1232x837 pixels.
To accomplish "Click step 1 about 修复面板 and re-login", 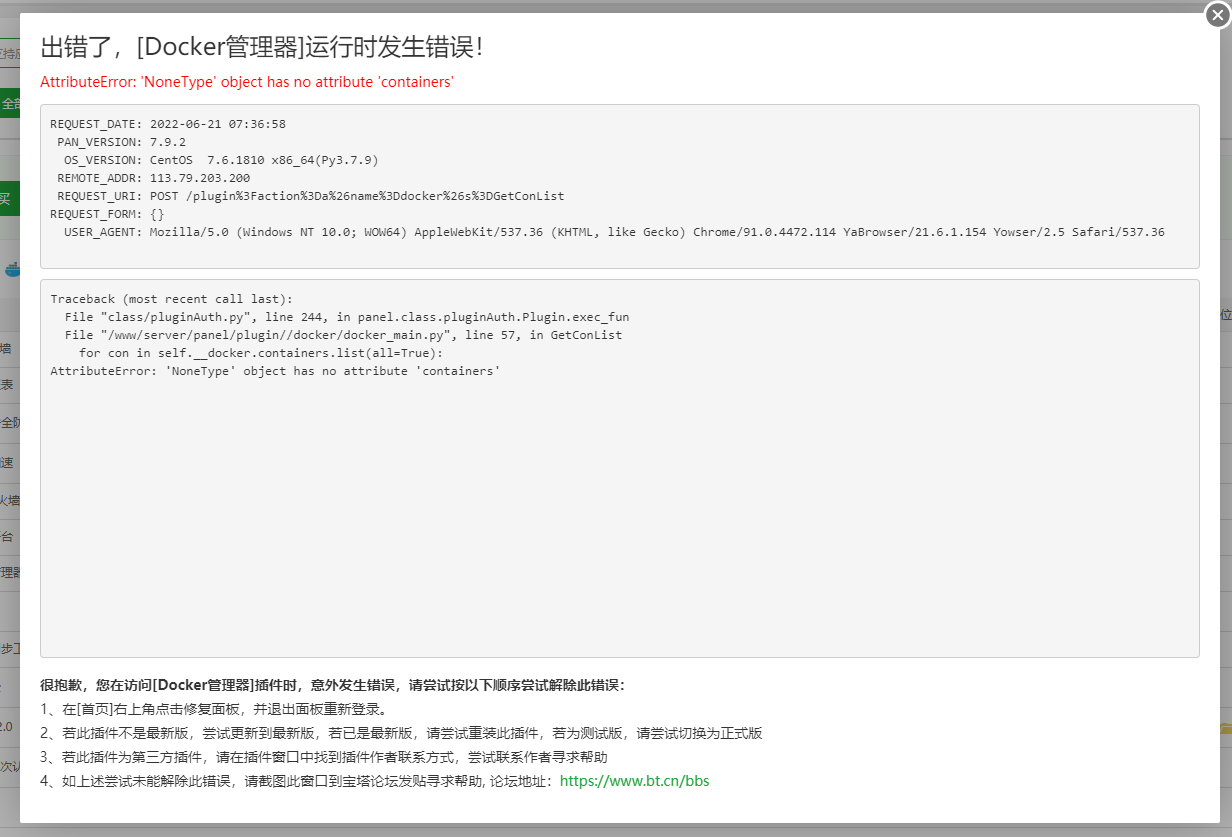I will point(213,709).
